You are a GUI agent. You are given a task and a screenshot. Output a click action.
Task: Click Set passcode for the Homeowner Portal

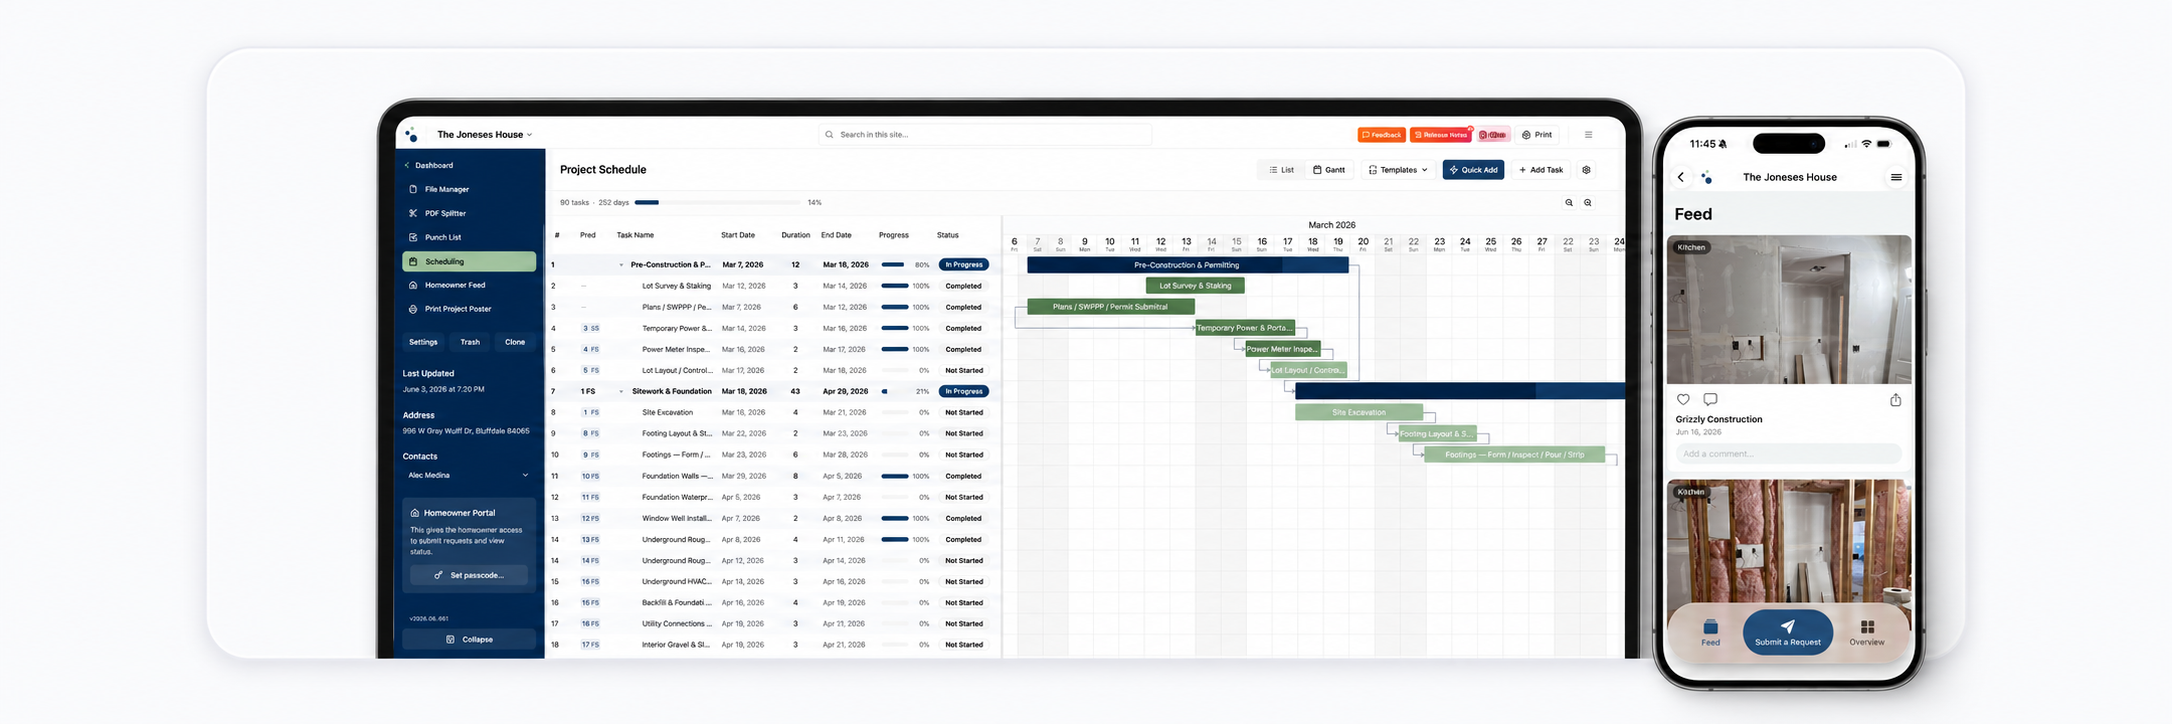click(469, 575)
